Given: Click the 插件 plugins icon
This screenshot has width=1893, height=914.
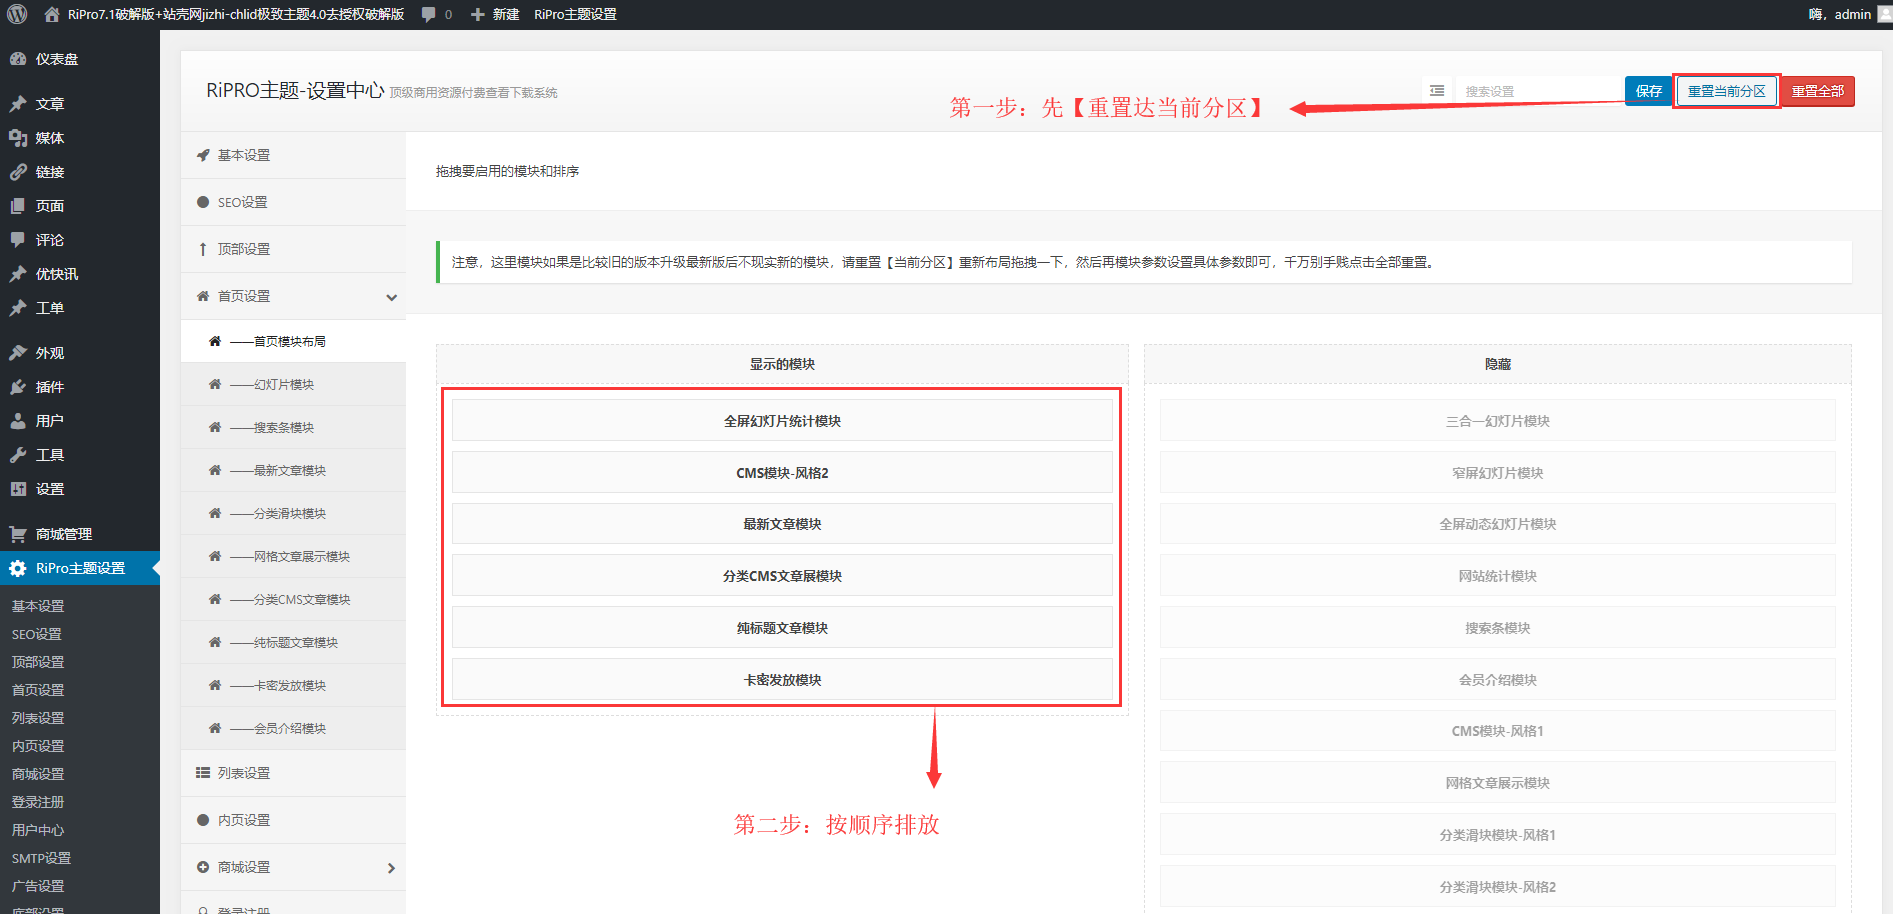Looking at the screenshot, I should coord(18,386).
